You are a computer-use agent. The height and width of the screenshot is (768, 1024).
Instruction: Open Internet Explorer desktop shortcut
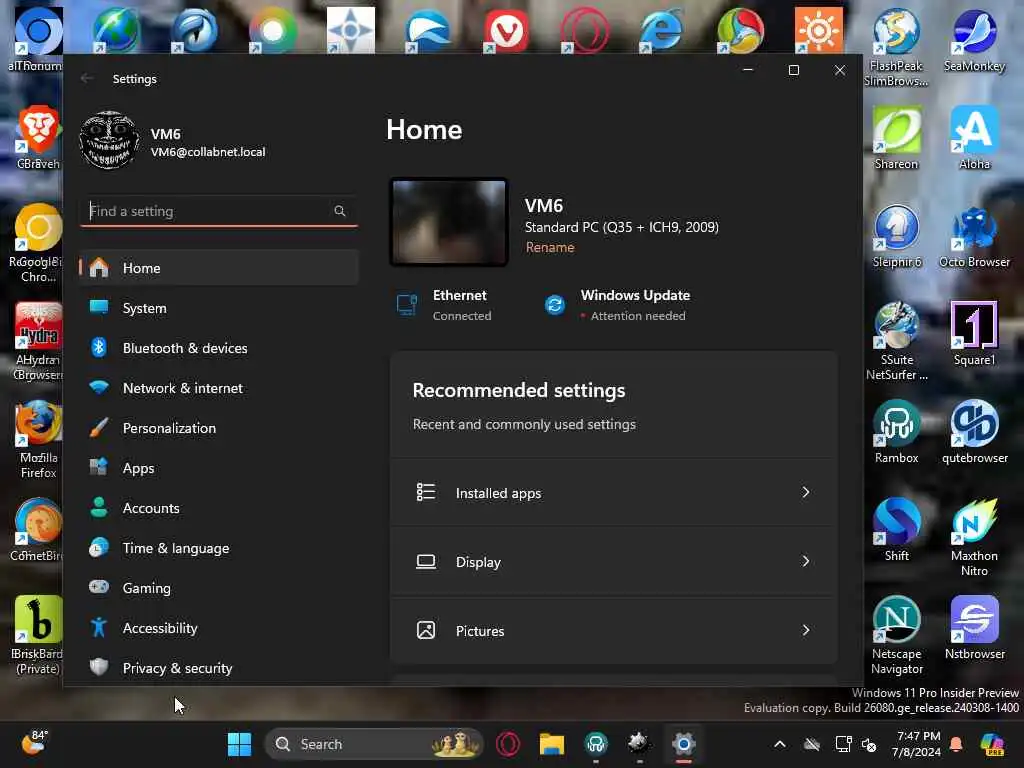point(662,30)
